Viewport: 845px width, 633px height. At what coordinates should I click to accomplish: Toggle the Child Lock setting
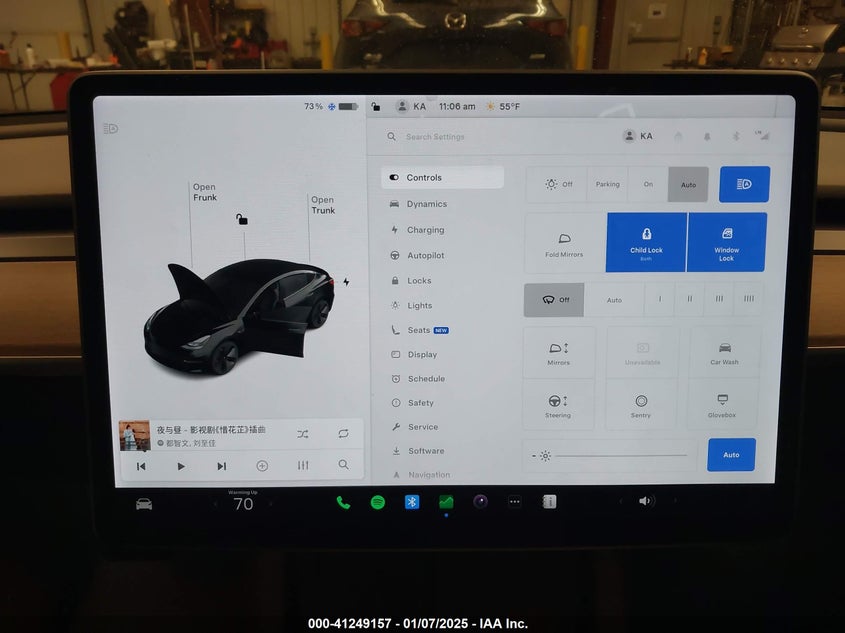pyautogui.click(x=646, y=242)
